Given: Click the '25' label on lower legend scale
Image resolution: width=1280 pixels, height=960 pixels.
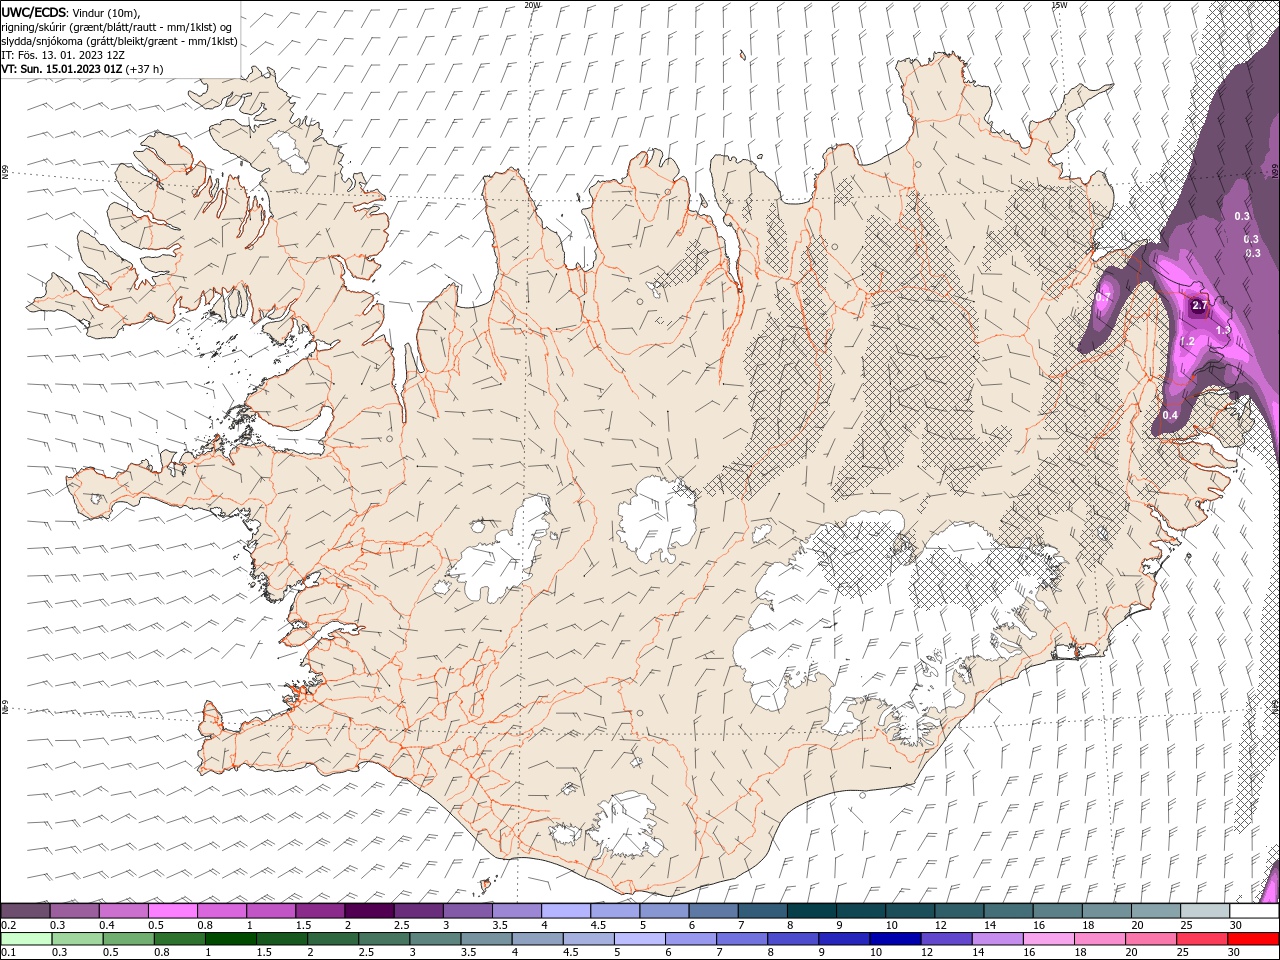Looking at the screenshot, I should click(x=1183, y=952).
